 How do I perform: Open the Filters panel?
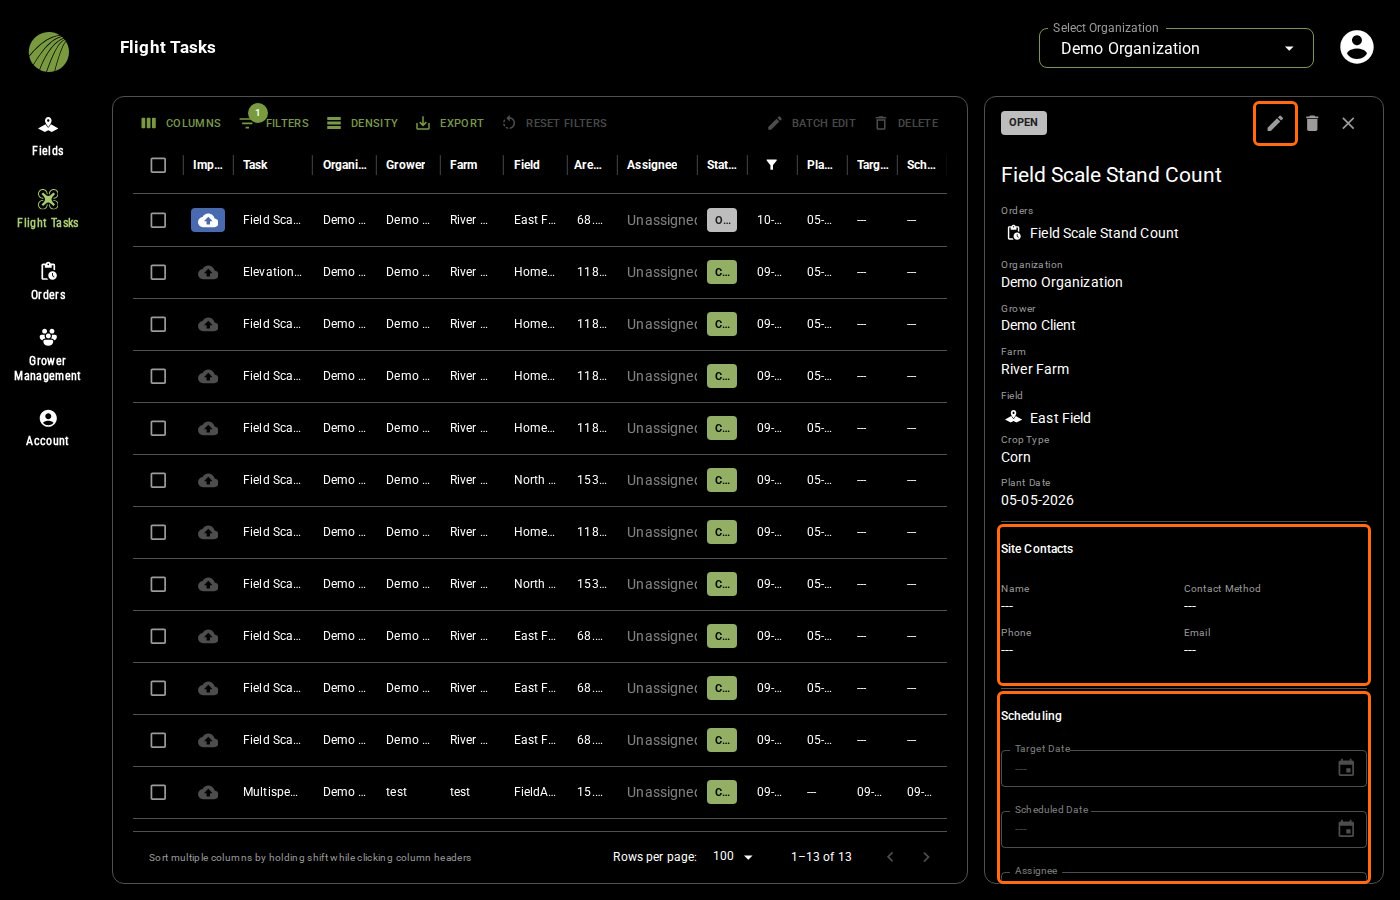[x=275, y=123]
